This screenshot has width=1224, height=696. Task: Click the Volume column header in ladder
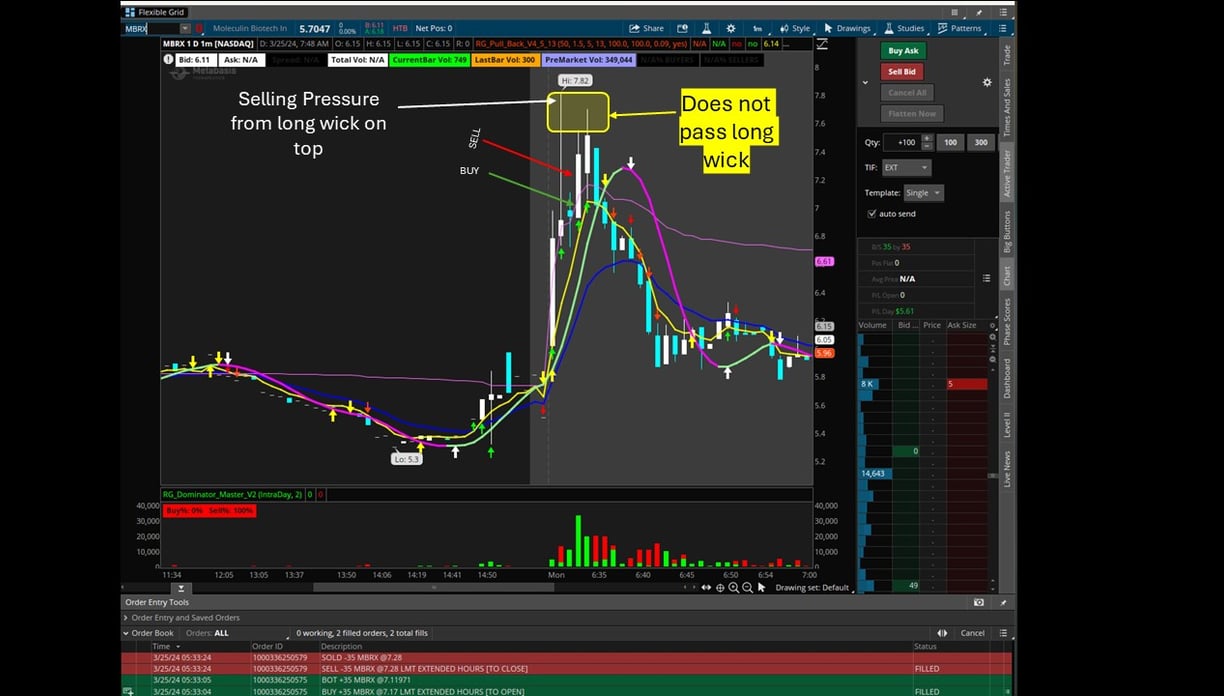click(873, 325)
